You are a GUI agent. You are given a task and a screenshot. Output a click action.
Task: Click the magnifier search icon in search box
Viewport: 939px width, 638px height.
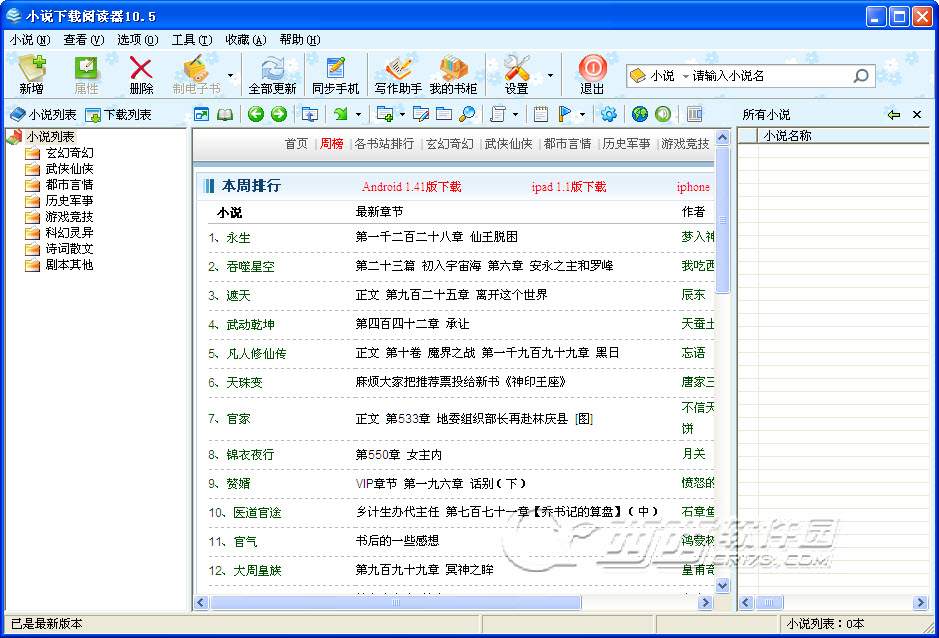[860, 76]
